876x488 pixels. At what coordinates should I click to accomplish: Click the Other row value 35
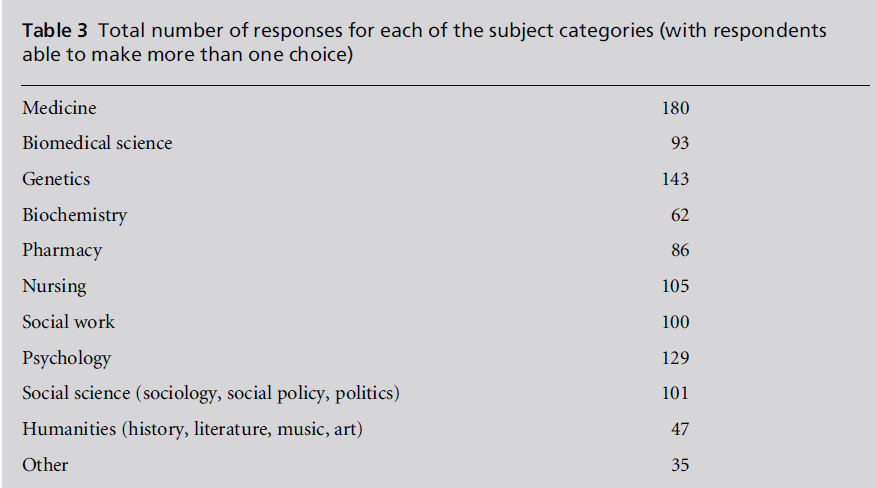tap(680, 465)
